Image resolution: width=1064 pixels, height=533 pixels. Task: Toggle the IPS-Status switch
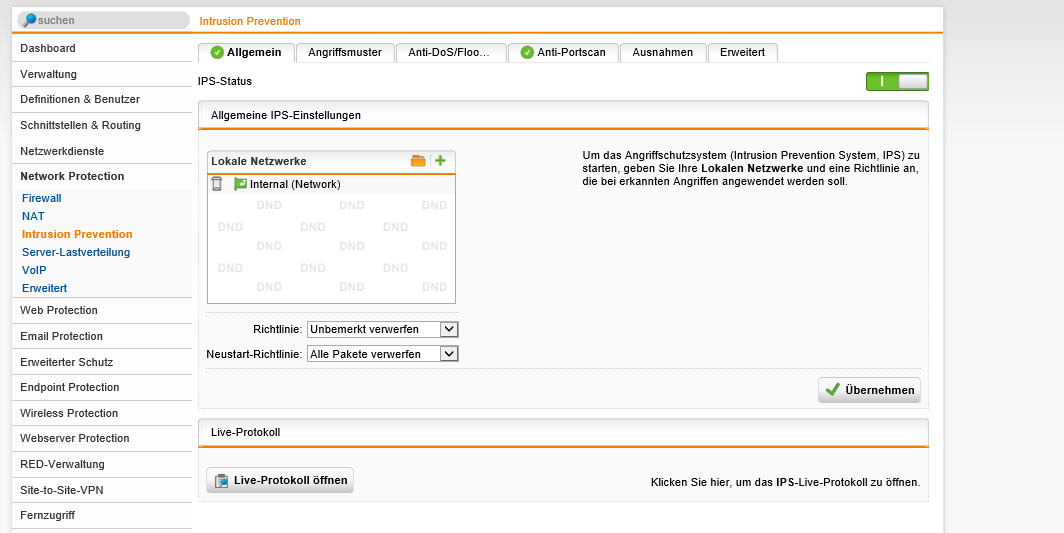pyautogui.click(x=897, y=82)
